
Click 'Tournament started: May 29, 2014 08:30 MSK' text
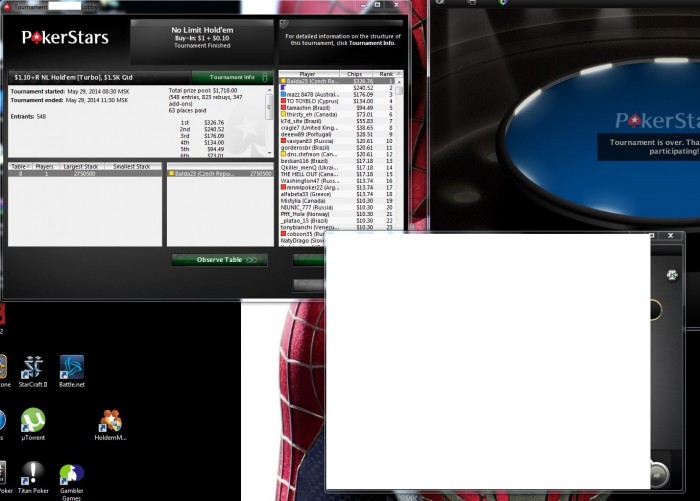coord(70,92)
